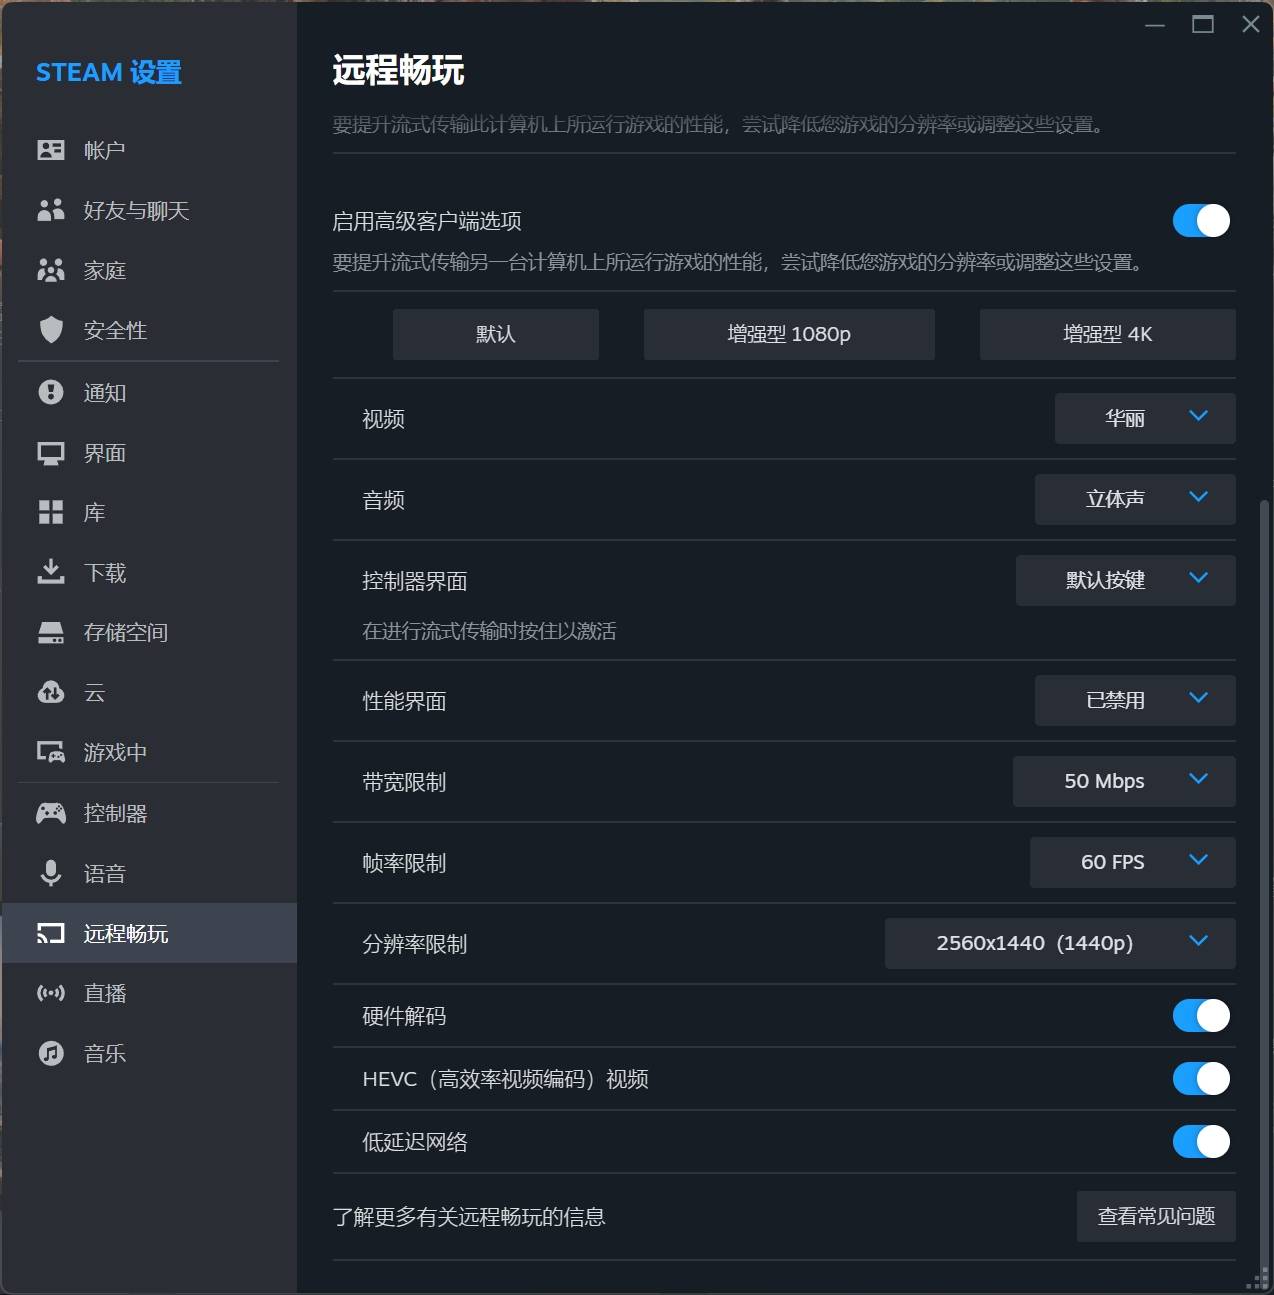Select the 界面 monitor icon
This screenshot has width=1274, height=1295.
click(51, 453)
